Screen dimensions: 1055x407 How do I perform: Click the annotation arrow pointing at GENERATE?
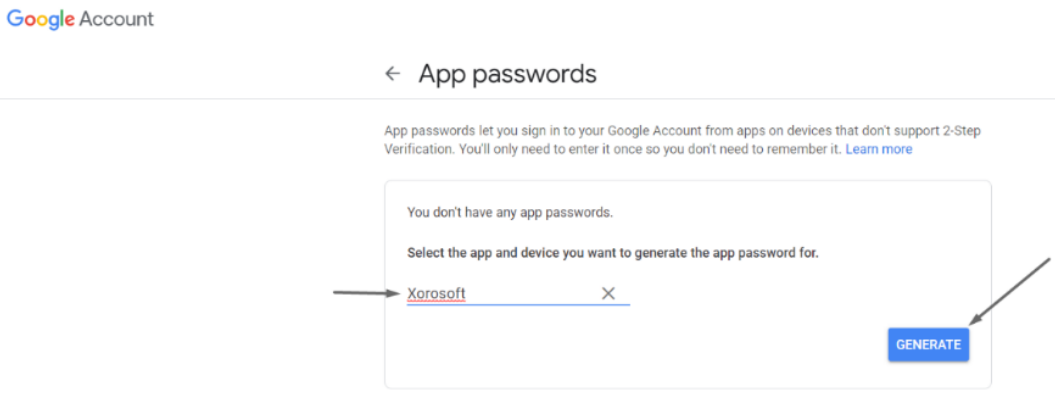click(1009, 291)
